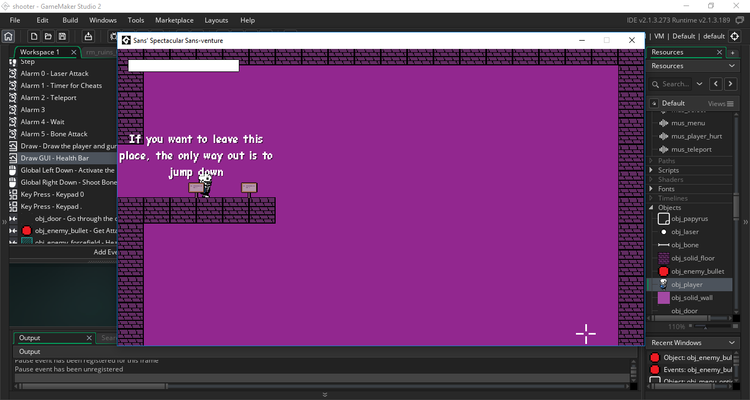This screenshot has height=400, width=750.
Task: Open obj_enemy_bullet collision event
Action: click(x=62, y=231)
